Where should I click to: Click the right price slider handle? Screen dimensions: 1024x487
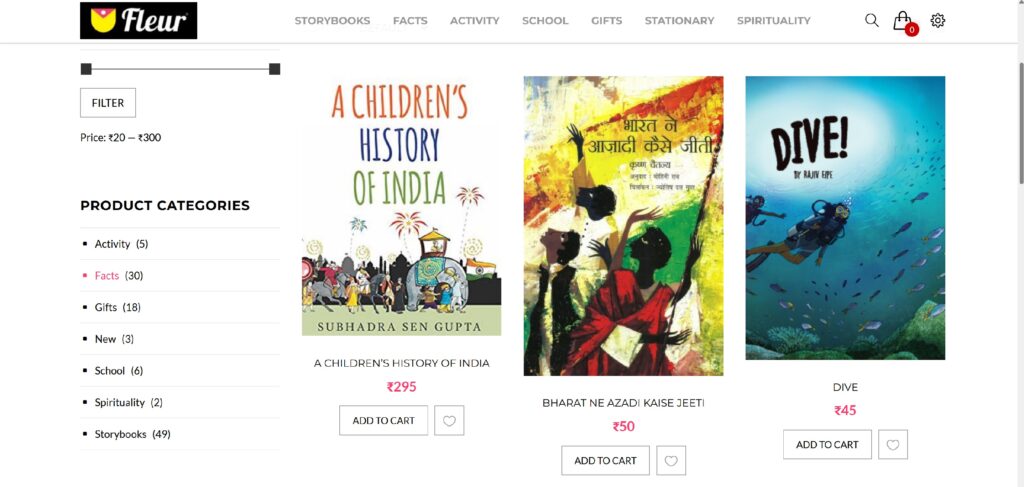[x=275, y=69]
